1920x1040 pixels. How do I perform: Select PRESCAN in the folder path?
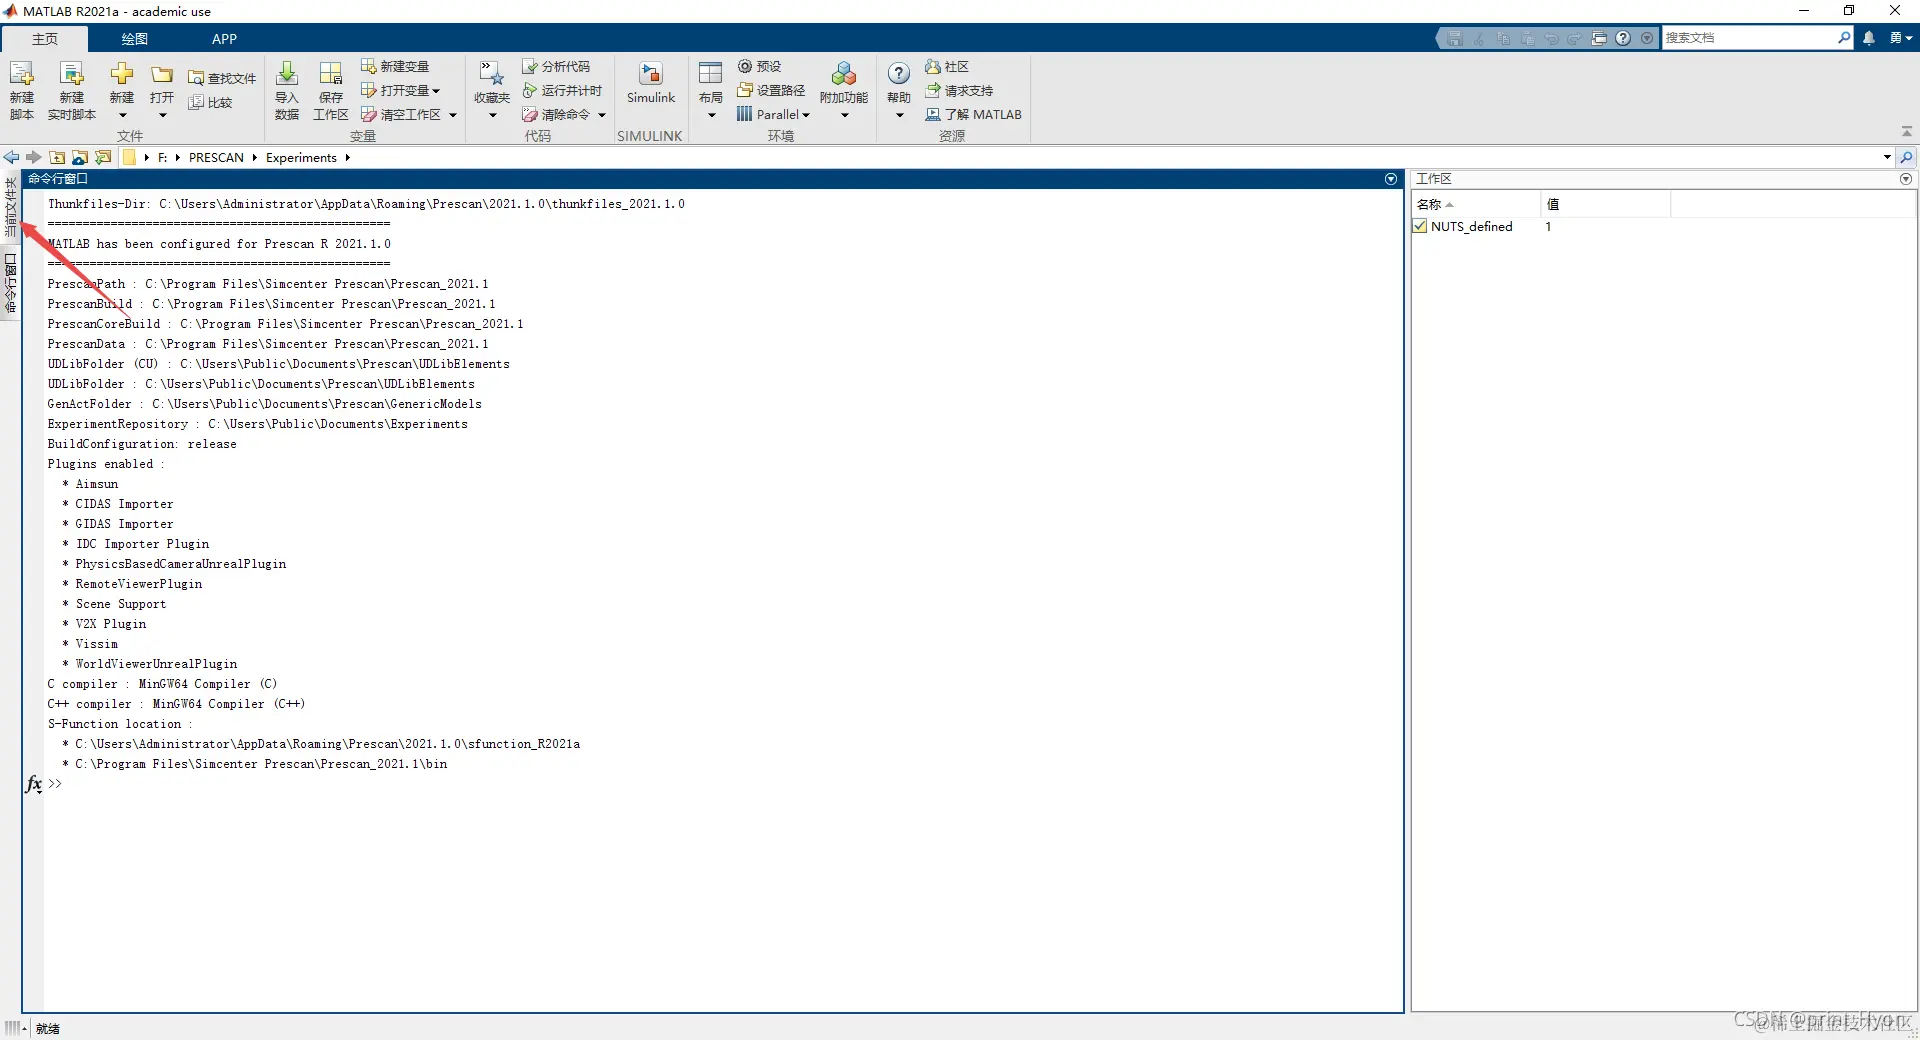(216, 157)
